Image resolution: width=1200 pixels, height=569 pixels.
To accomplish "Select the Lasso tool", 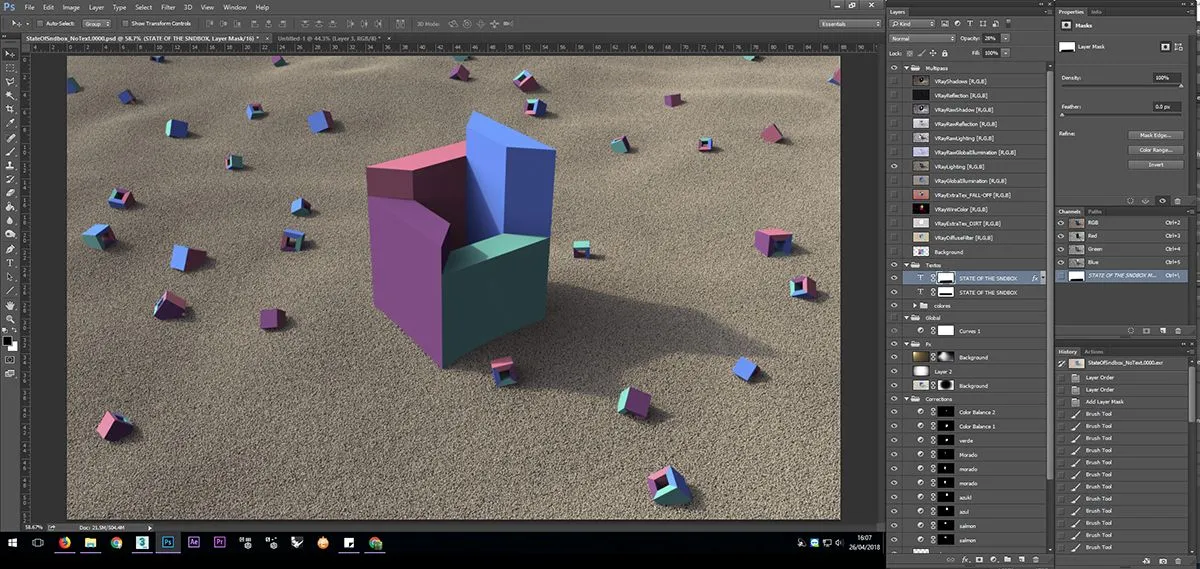I will 12,81.
